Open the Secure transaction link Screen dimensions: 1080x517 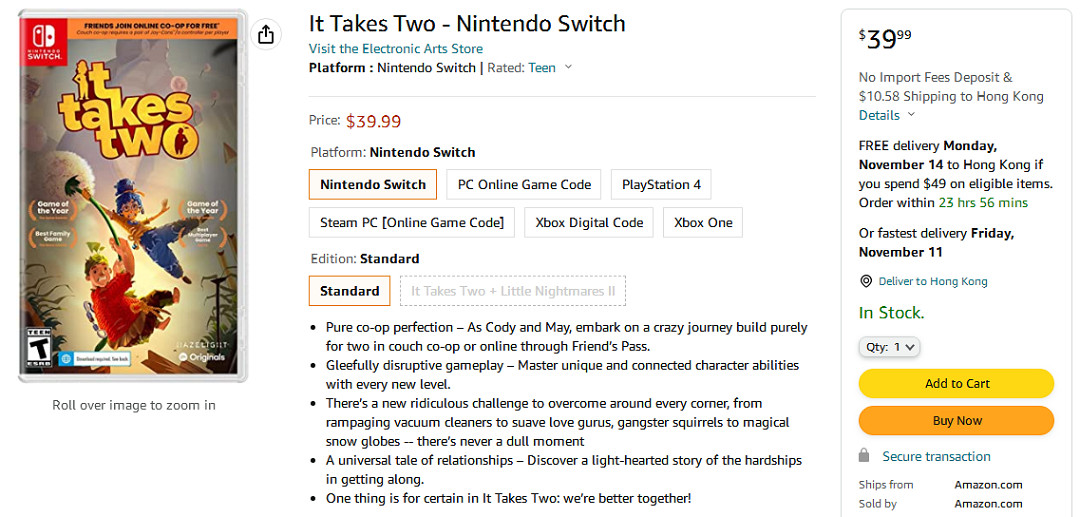point(936,456)
